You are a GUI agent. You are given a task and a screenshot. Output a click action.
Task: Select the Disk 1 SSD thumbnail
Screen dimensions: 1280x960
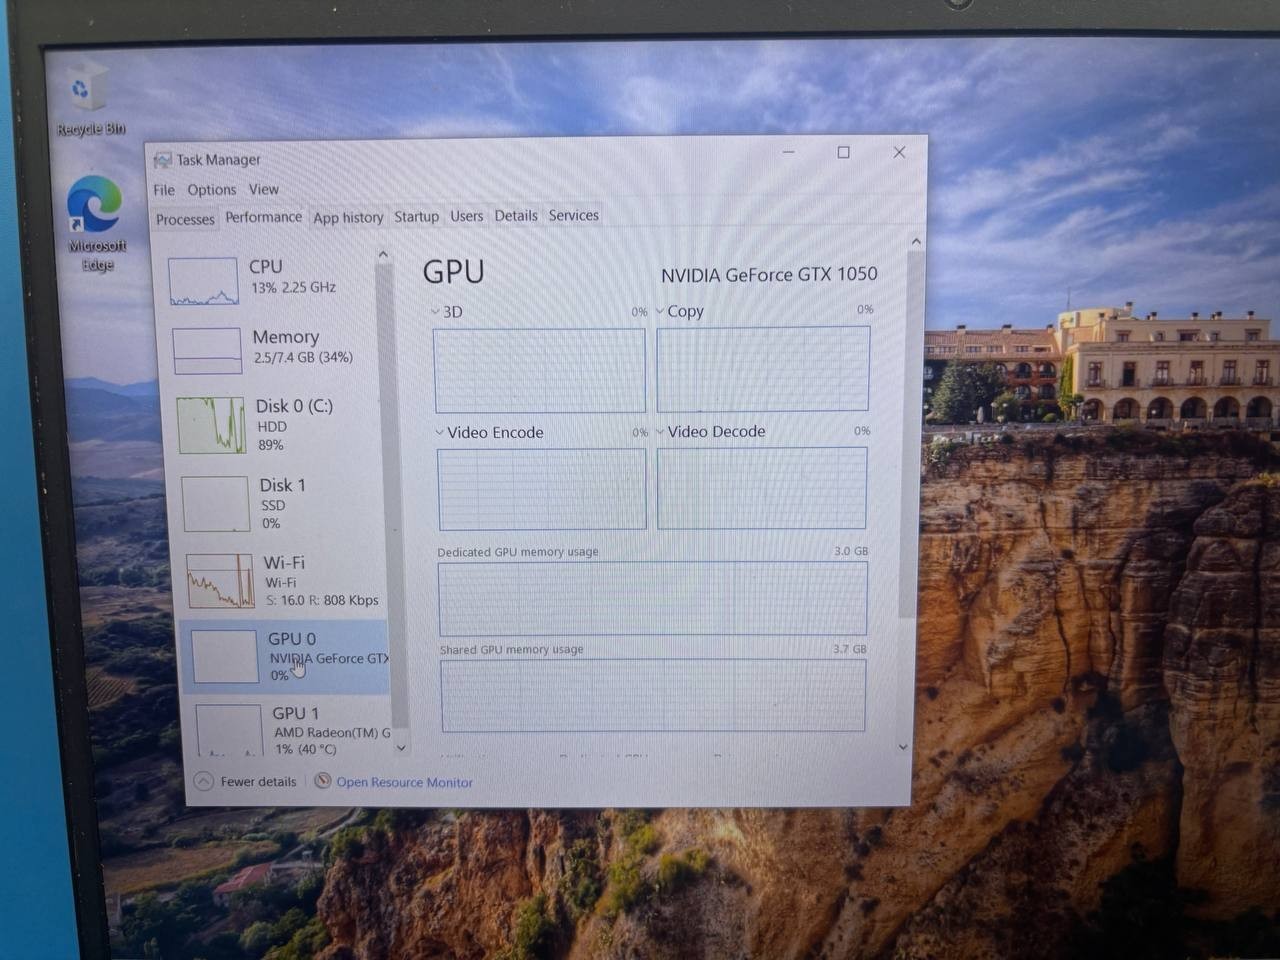click(x=215, y=503)
